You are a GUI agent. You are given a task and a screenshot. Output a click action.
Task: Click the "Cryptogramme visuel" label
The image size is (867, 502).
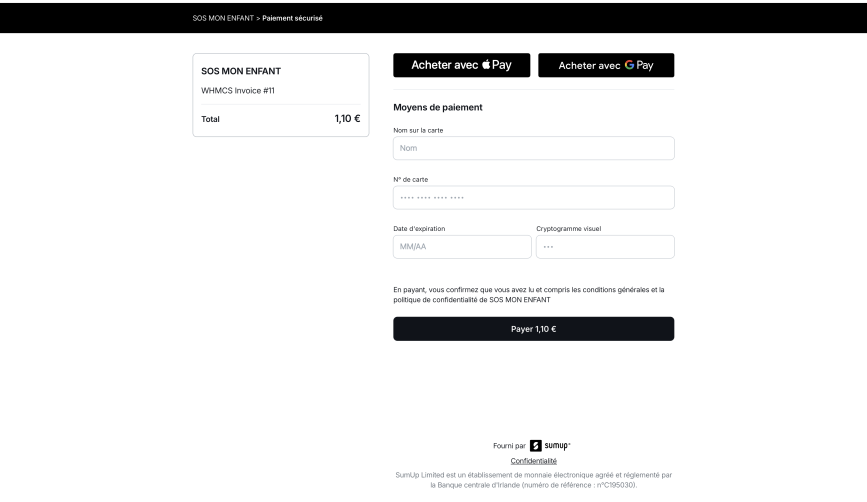pos(569,229)
